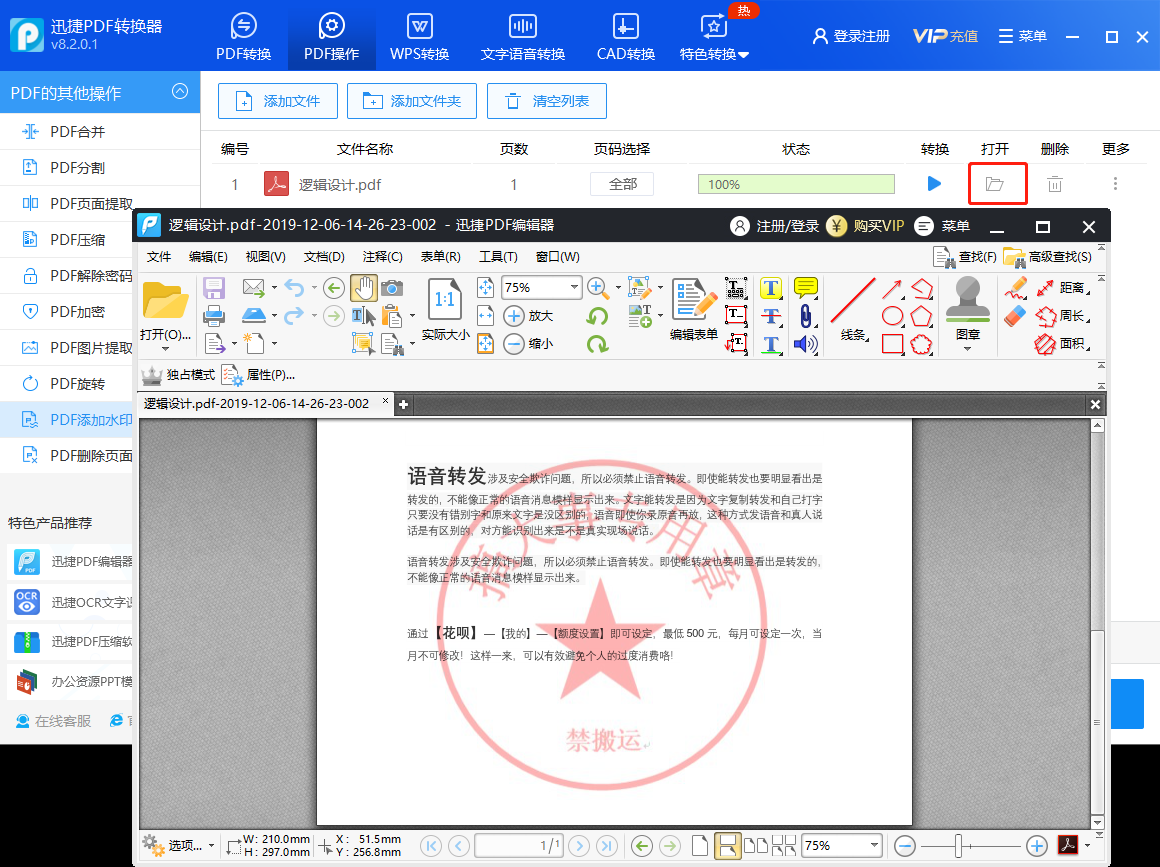Open the converted file folder icon for 逻辑设计.pdf

click(995, 183)
